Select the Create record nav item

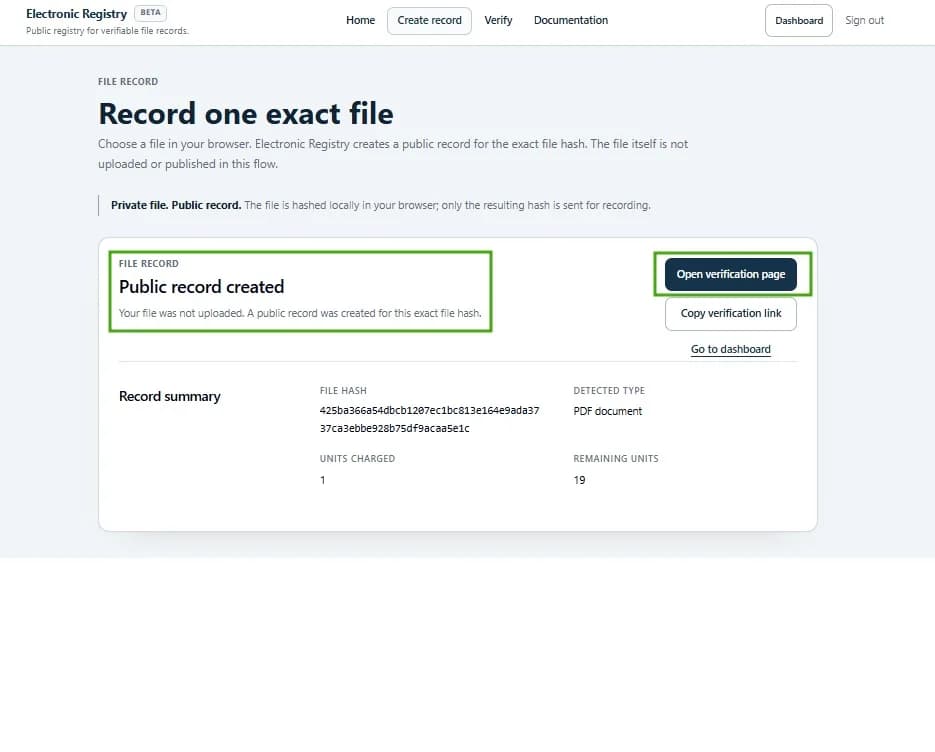click(x=429, y=21)
